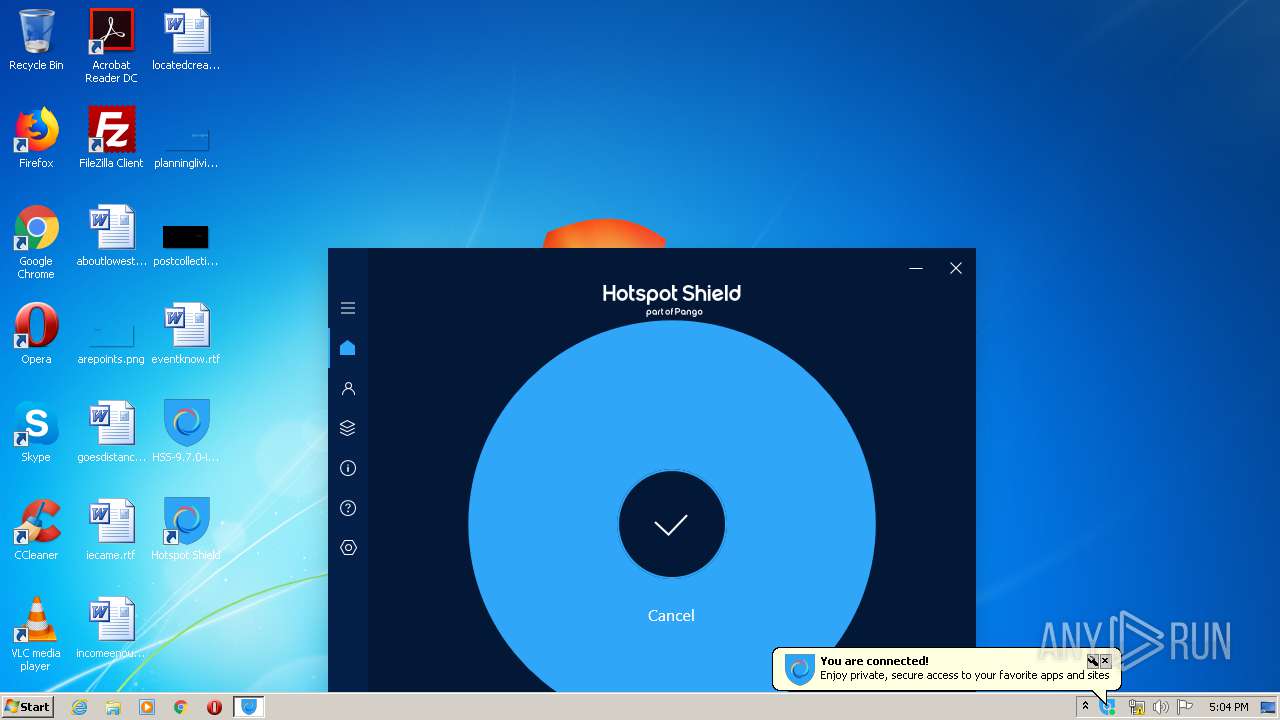Launch Internet Explorer from taskbar

tap(79, 707)
